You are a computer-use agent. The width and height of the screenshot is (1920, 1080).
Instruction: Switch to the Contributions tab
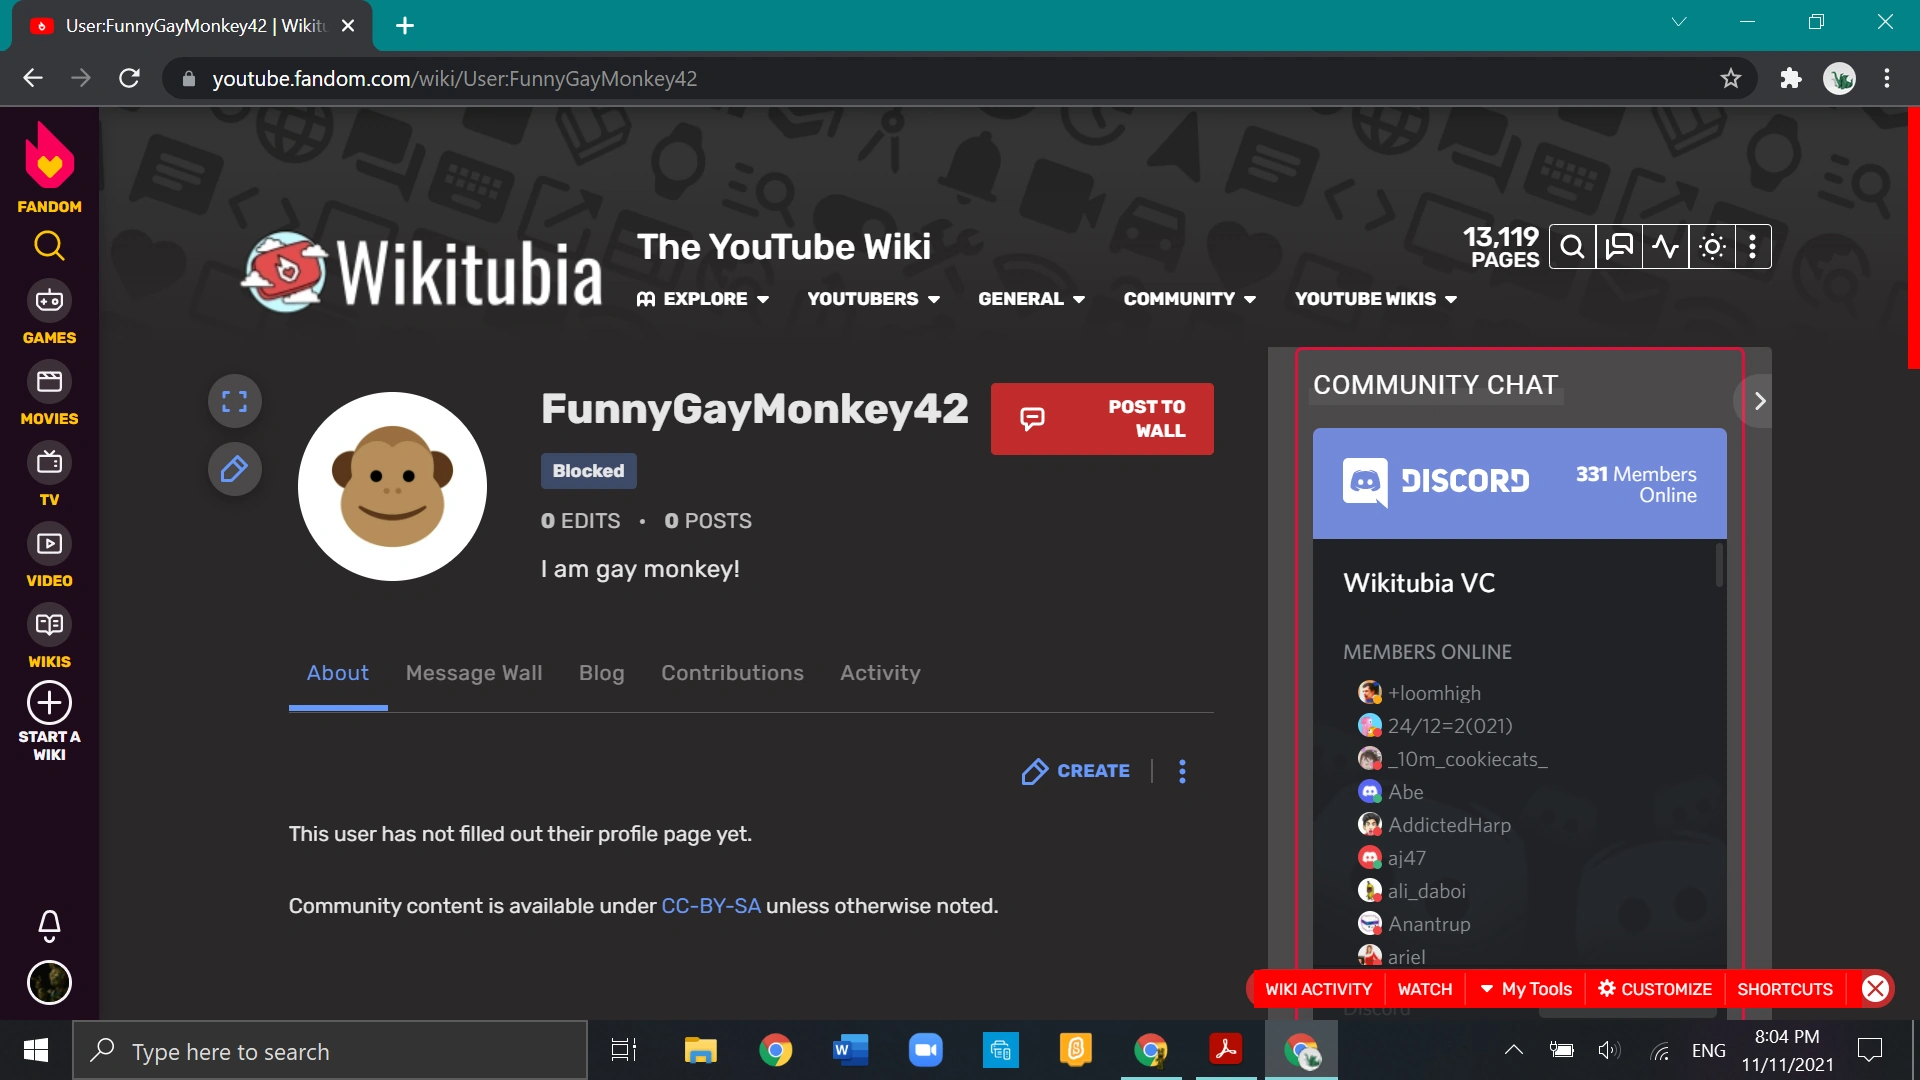(732, 673)
